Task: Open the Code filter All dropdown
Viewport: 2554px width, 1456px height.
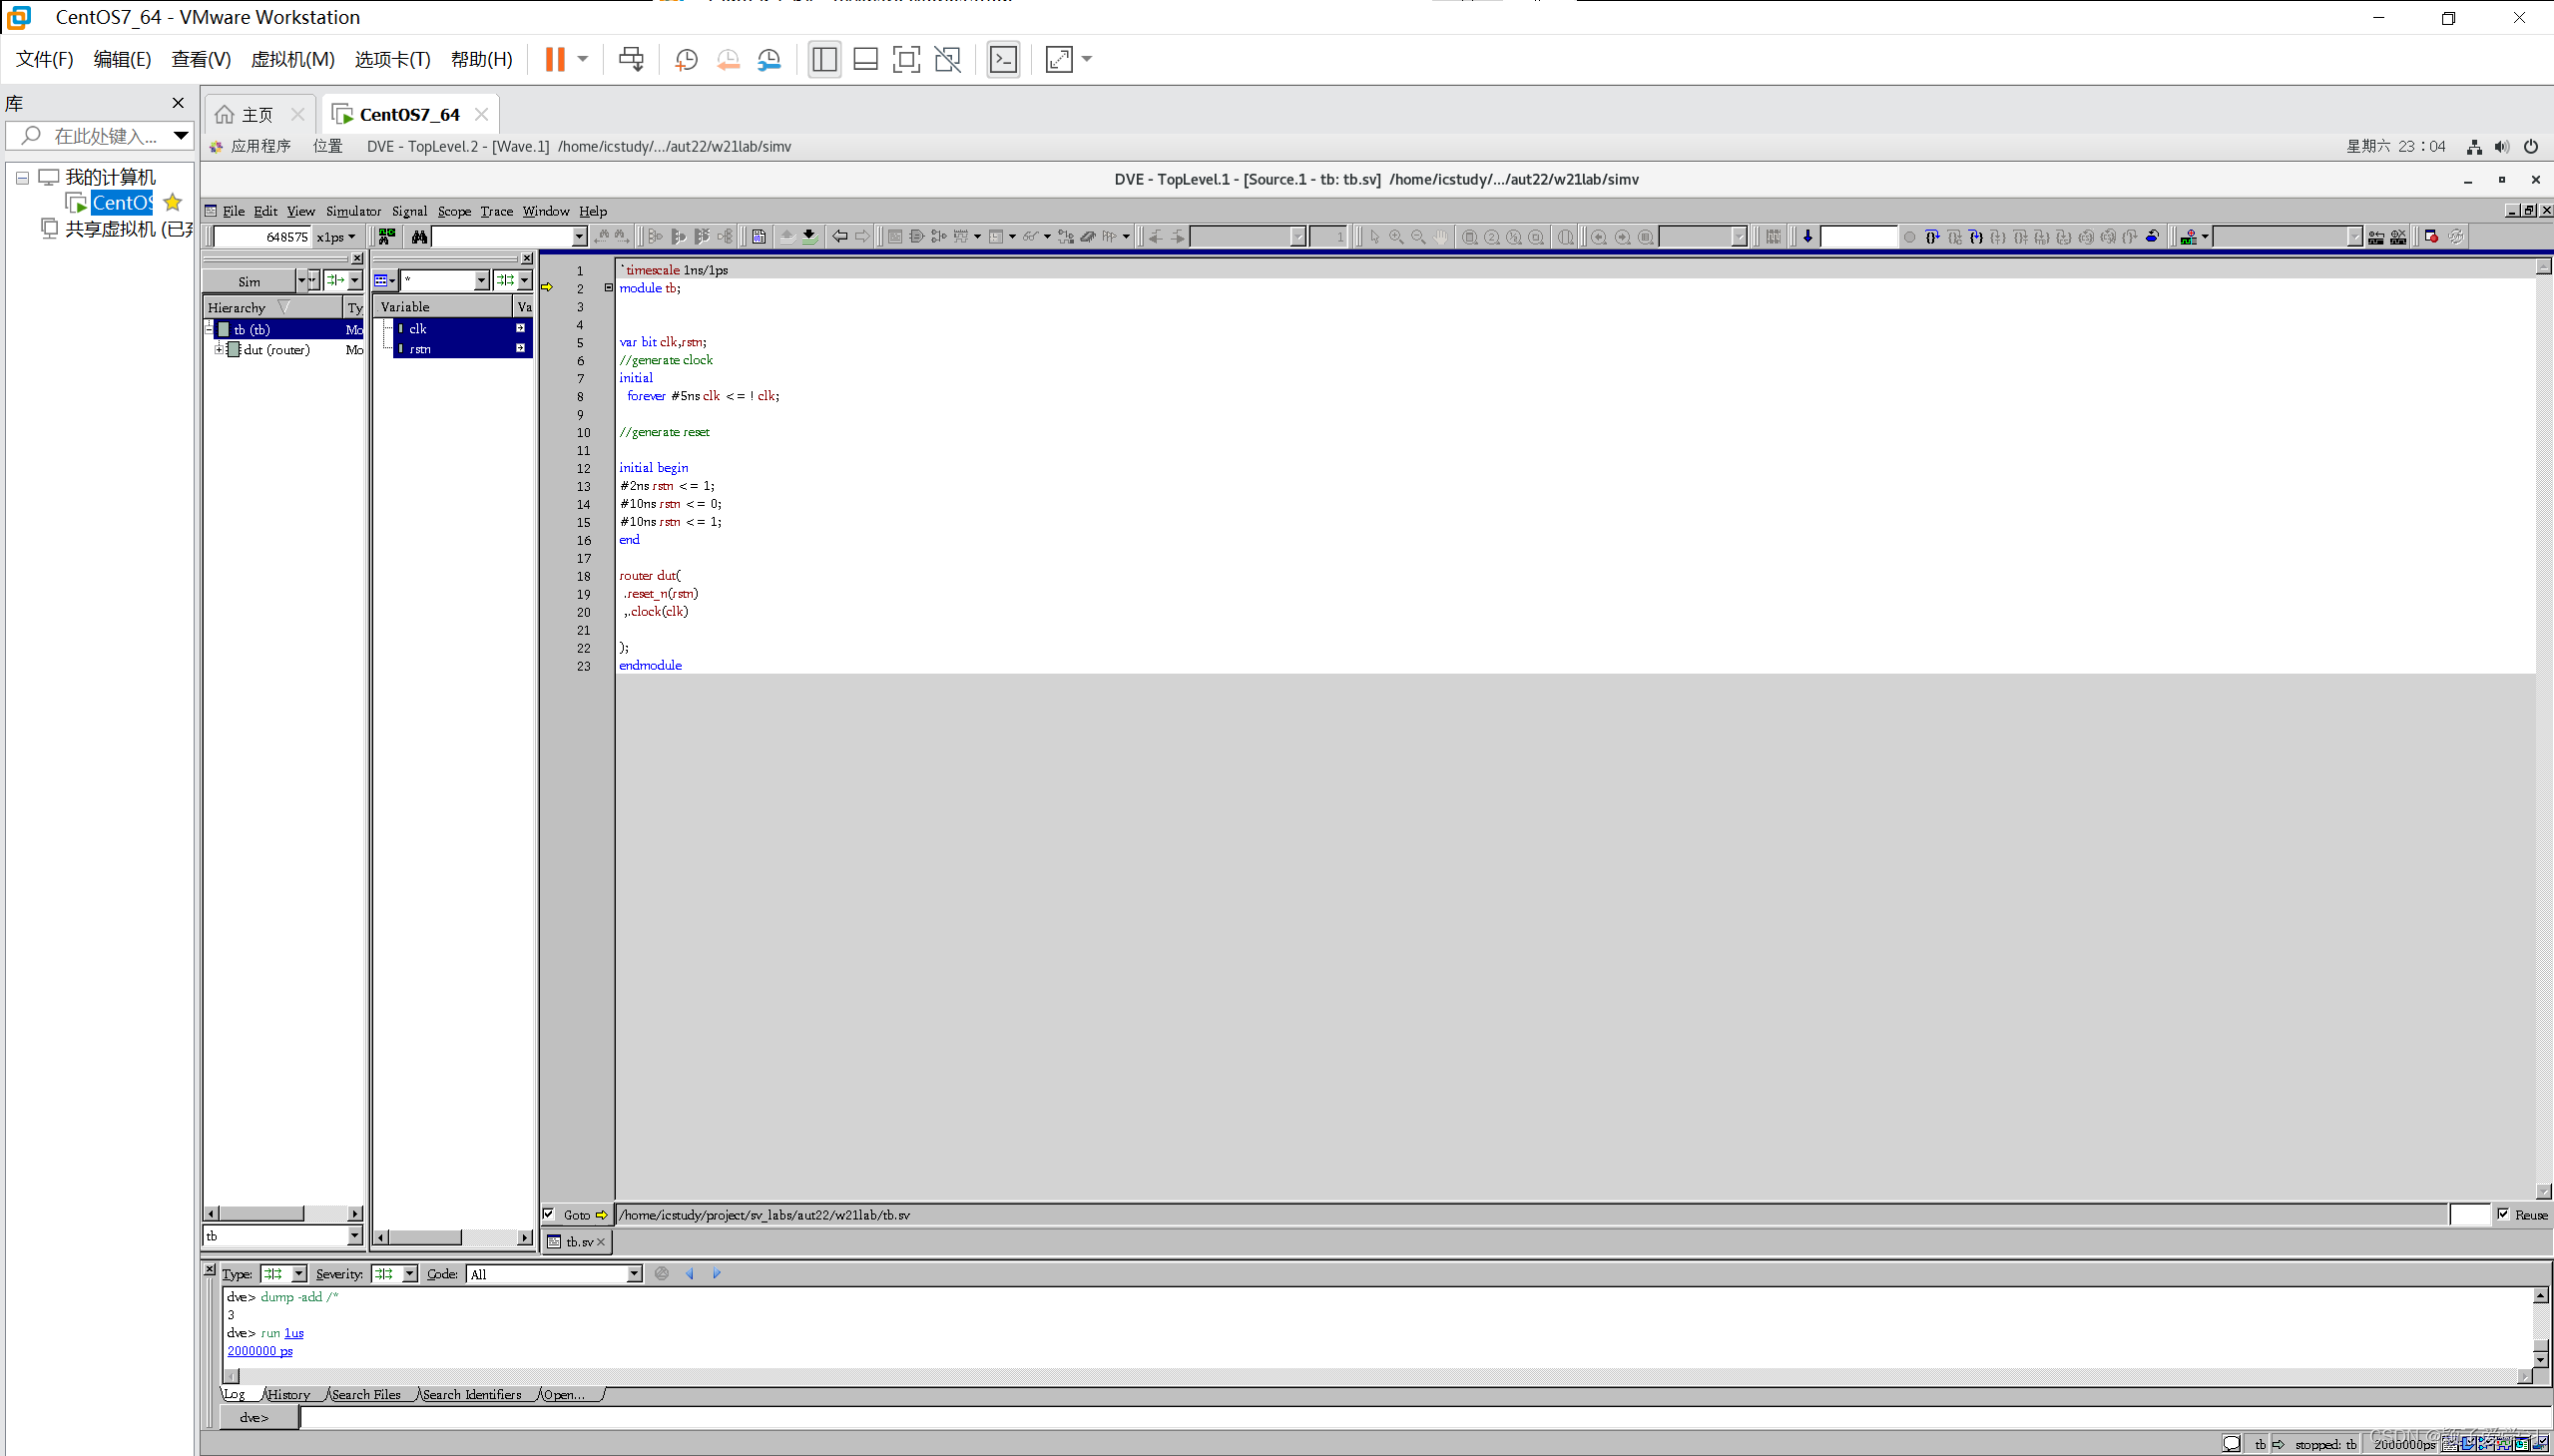Action: (633, 1274)
